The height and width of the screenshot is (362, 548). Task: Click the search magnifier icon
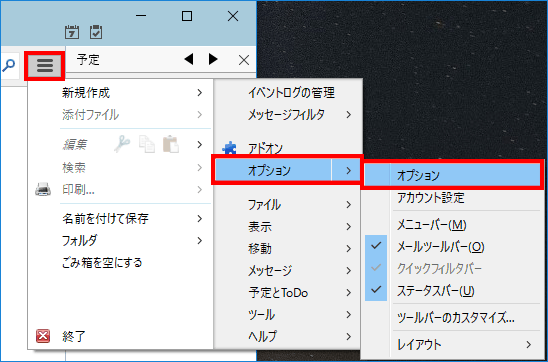[x=8, y=65]
